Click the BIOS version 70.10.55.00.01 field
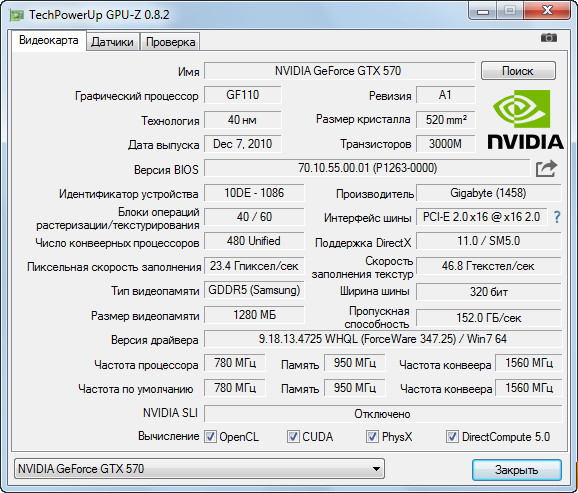Viewport: 578px width, 493px height. pyautogui.click(x=367, y=168)
